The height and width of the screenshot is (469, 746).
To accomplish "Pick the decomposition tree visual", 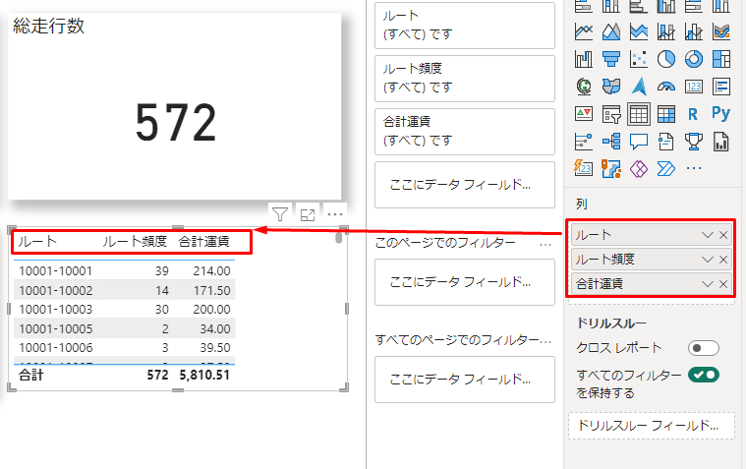I will pos(611,141).
